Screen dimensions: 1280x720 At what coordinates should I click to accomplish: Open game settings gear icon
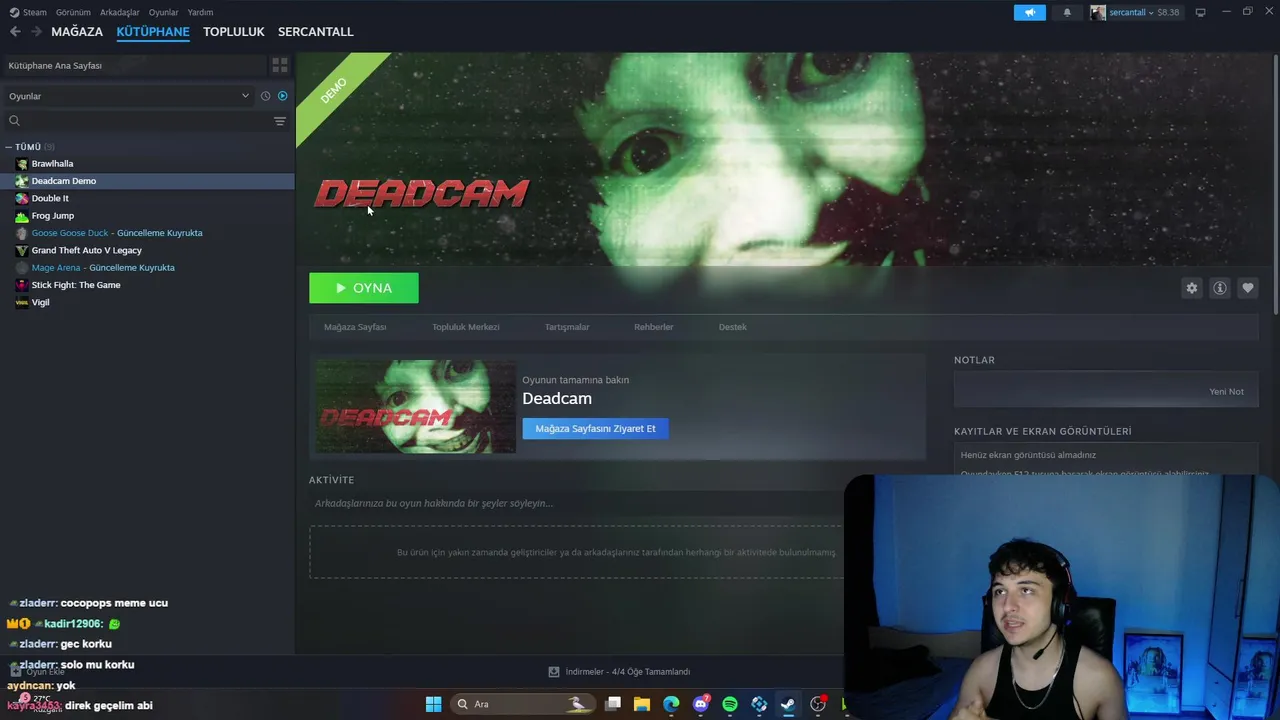pos(1191,288)
